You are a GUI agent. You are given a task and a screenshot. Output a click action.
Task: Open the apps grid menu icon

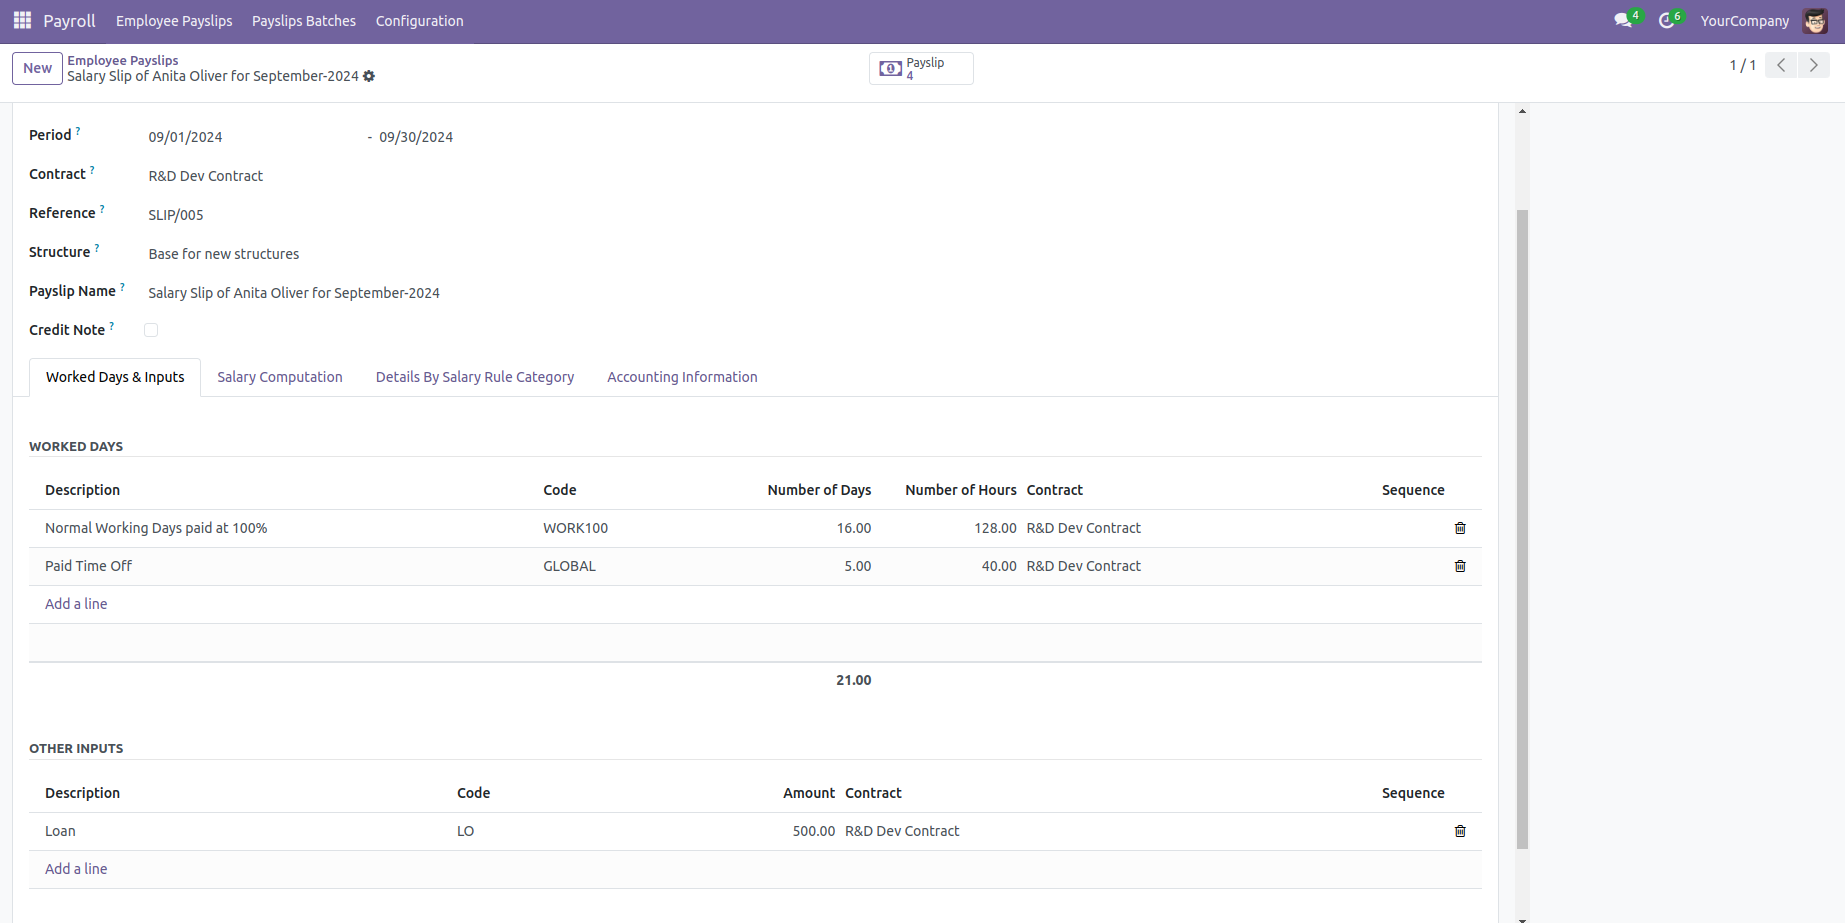click(22, 20)
